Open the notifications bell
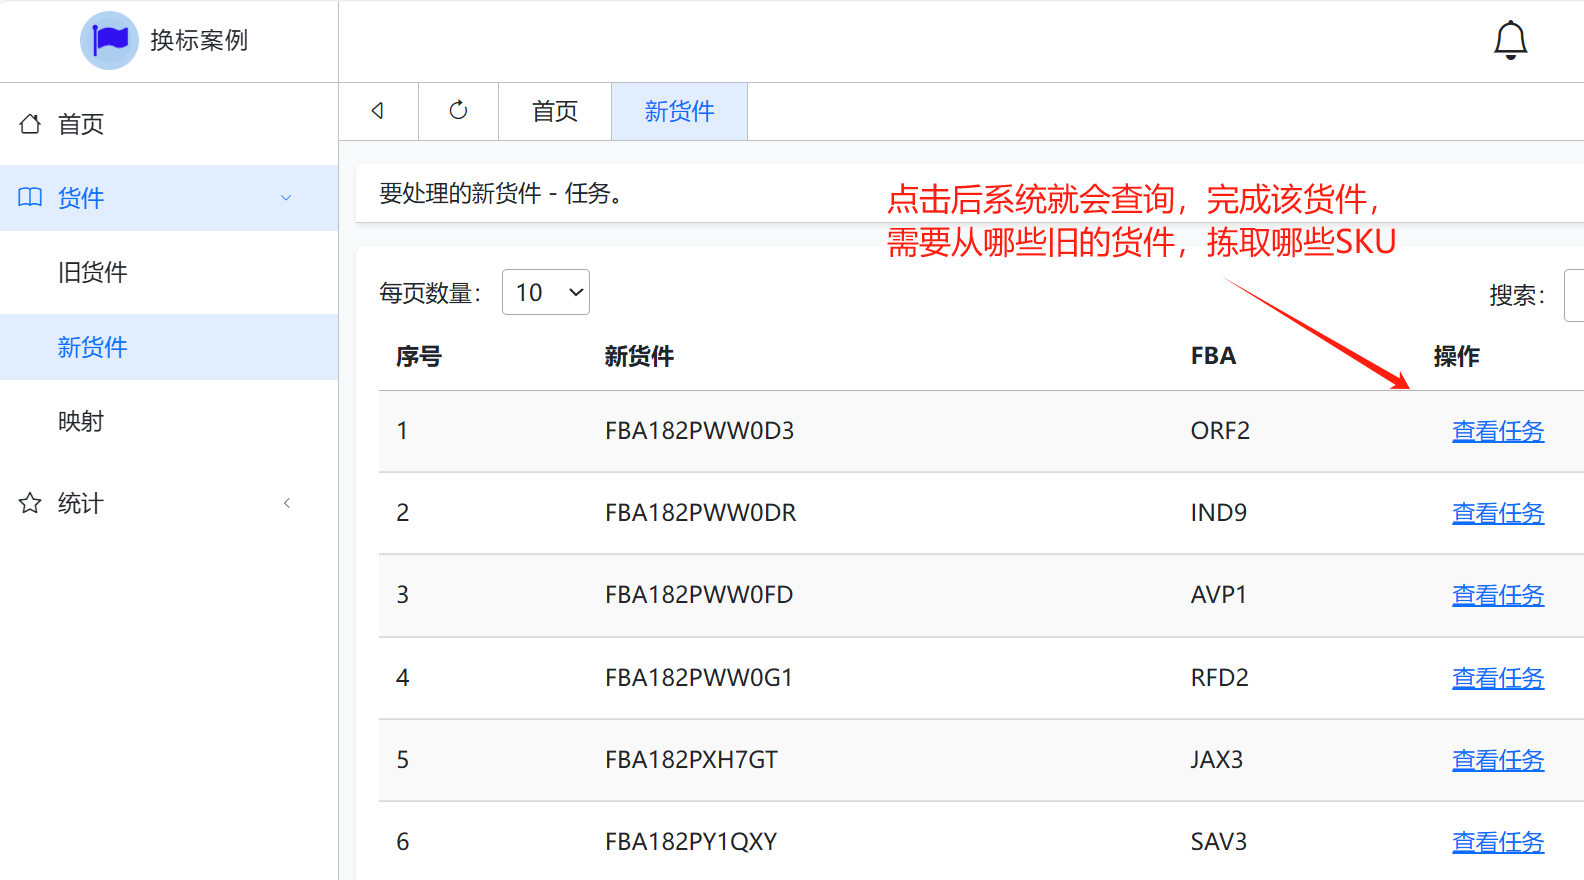Viewport: 1584px width, 880px height. [1510, 40]
